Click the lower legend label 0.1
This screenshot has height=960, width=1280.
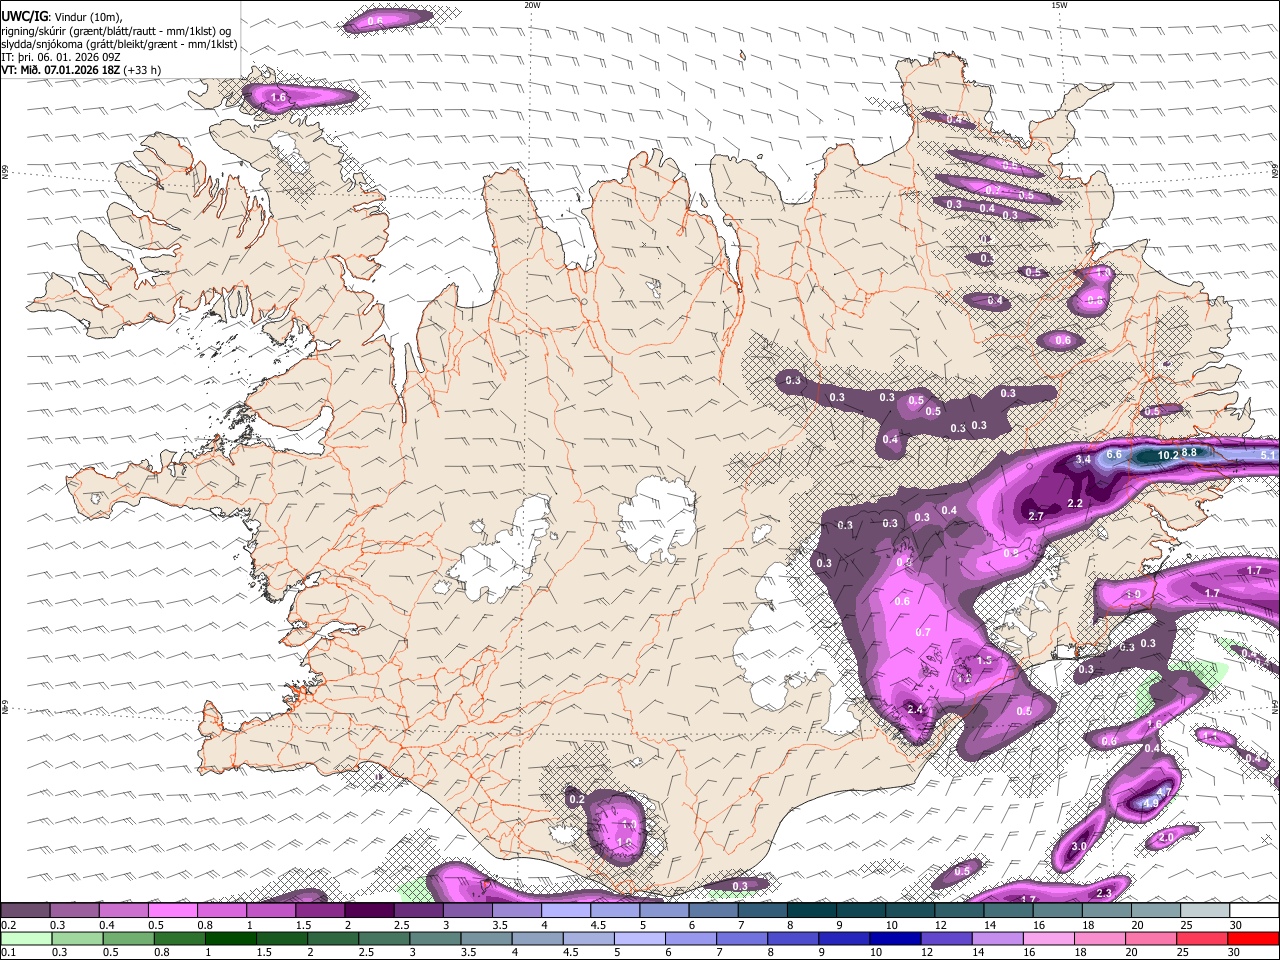8,952
